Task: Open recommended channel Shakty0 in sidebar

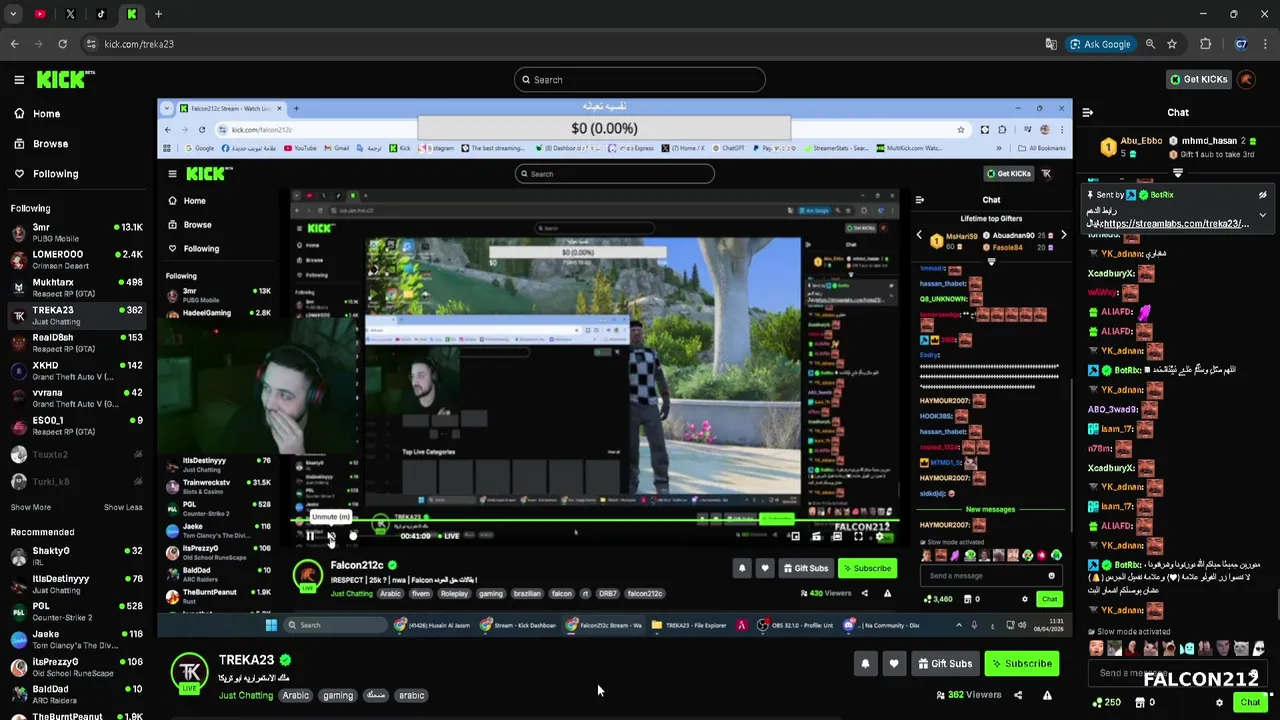Action: 76,556
